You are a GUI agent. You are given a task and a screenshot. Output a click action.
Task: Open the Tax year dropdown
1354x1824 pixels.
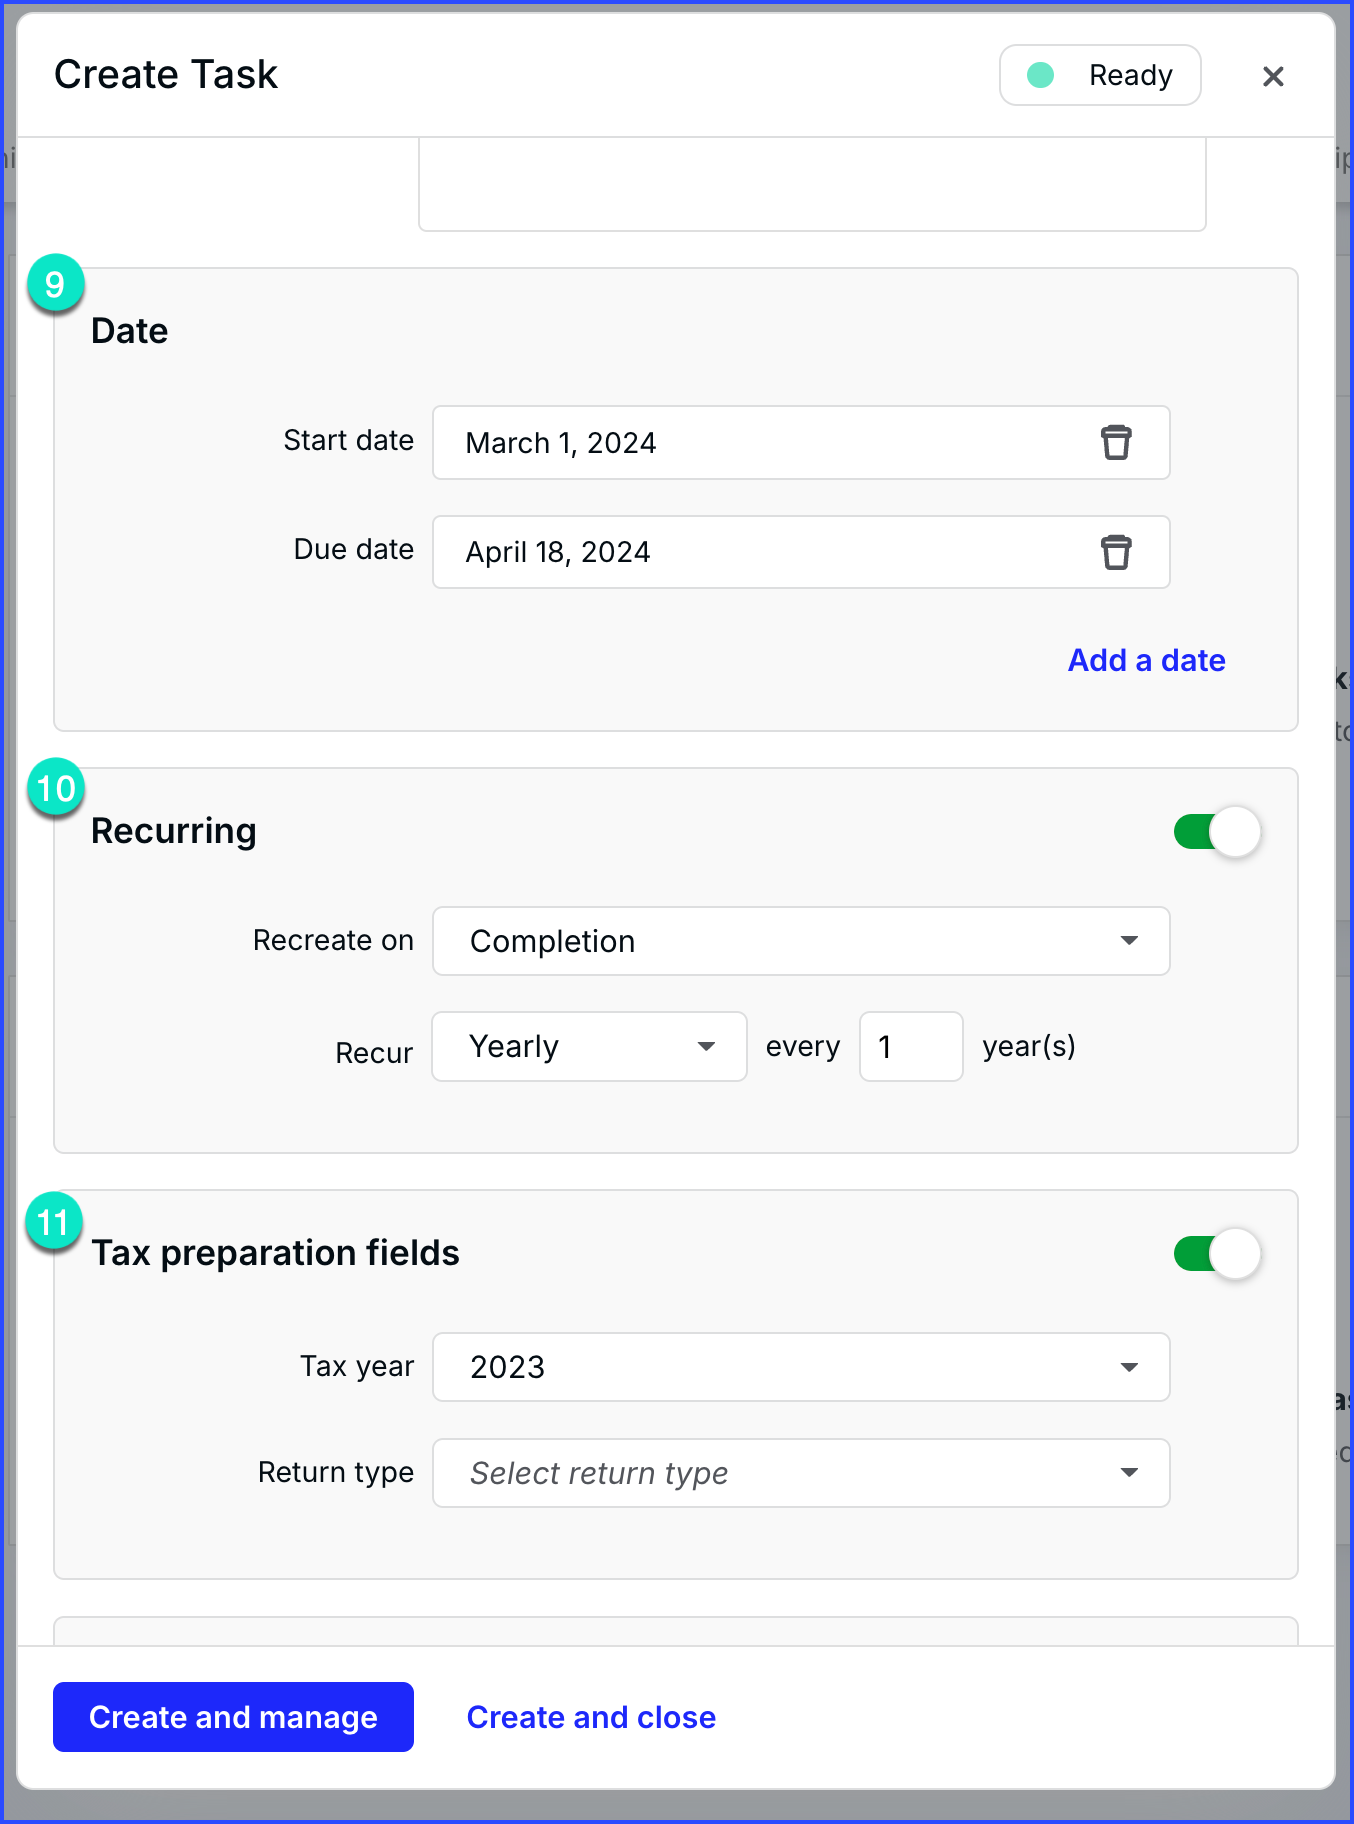point(800,1367)
